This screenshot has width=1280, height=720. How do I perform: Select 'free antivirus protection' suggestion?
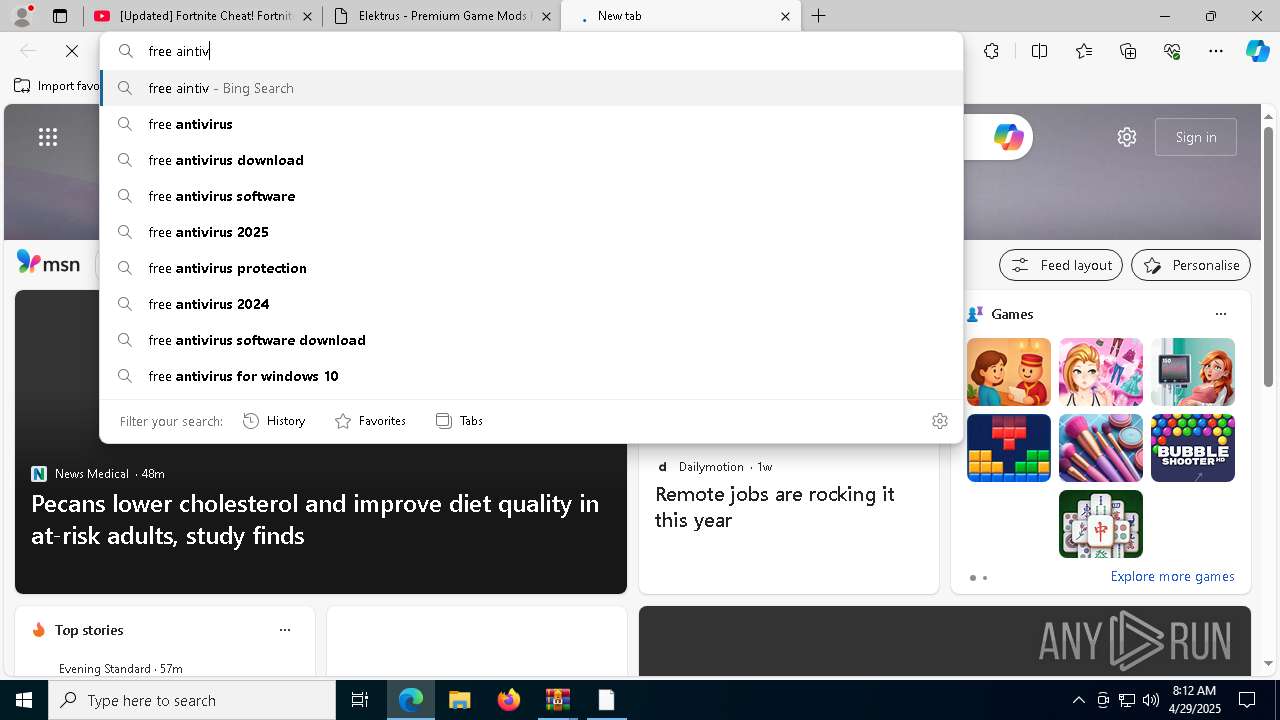click(532, 268)
